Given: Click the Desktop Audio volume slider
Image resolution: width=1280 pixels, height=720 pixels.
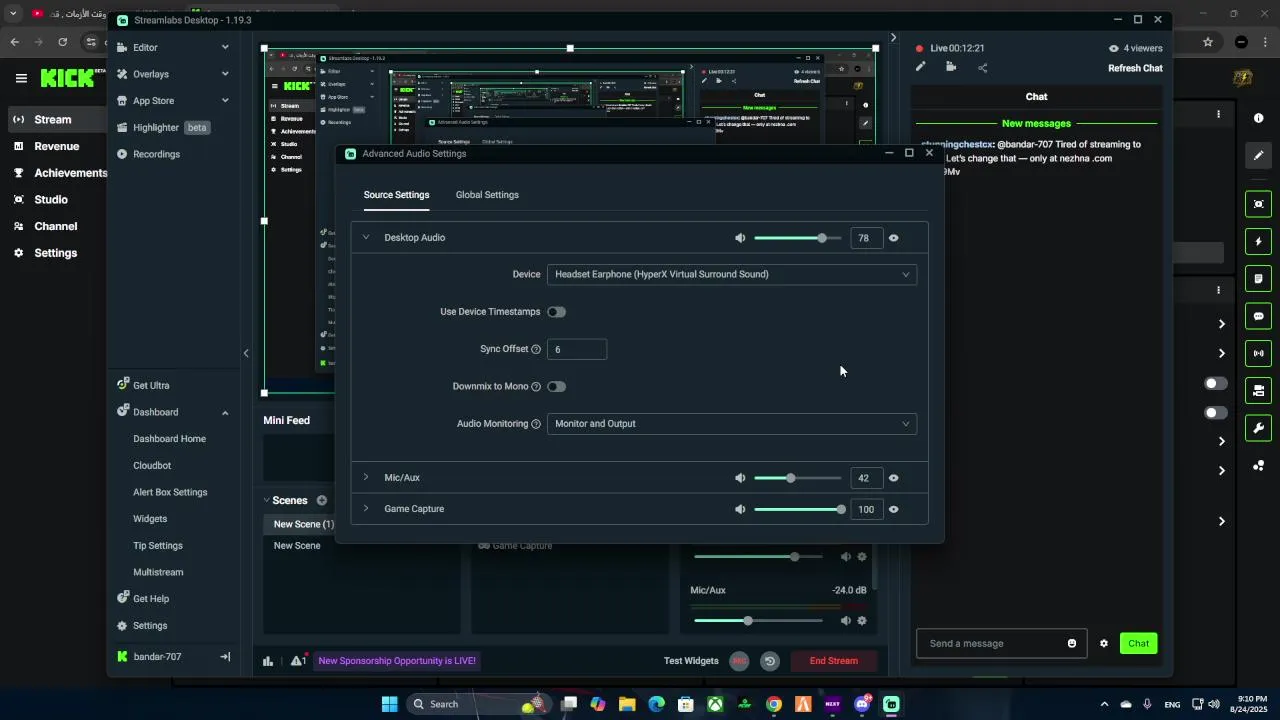Looking at the screenshot, I should coord(797,238).
